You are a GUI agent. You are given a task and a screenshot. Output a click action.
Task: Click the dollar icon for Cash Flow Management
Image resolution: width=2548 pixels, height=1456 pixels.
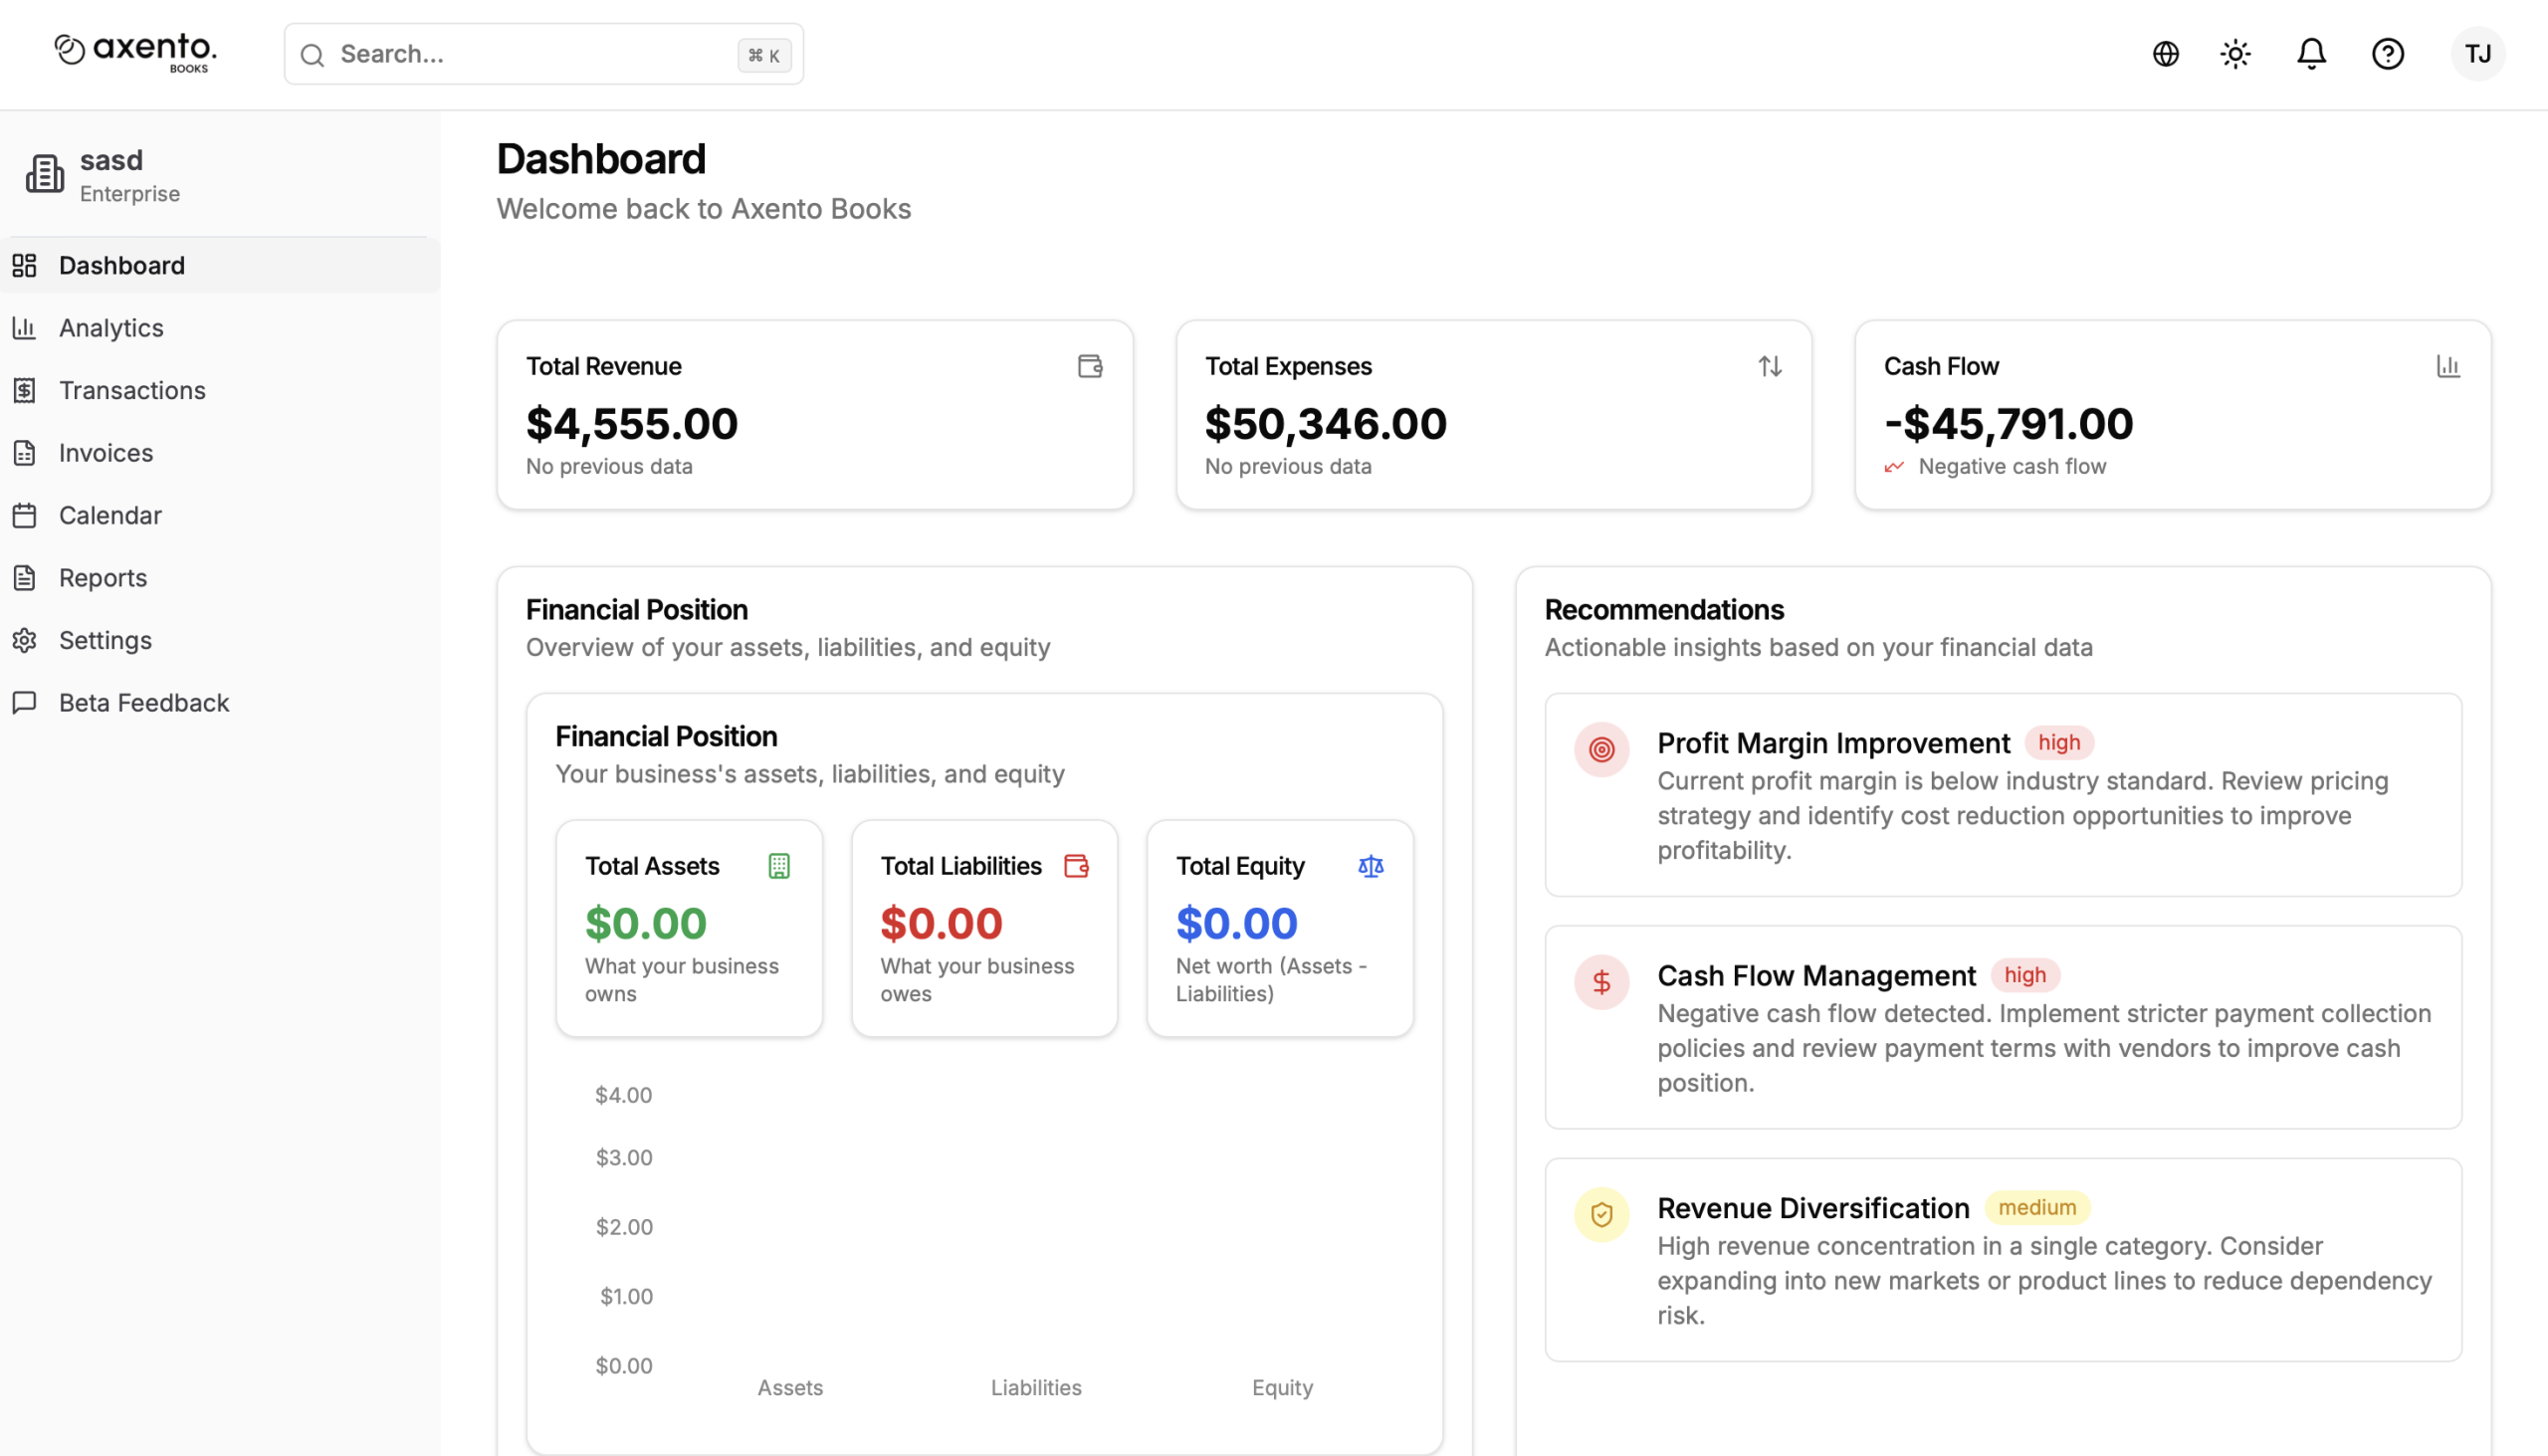[x=1601, y=982]
